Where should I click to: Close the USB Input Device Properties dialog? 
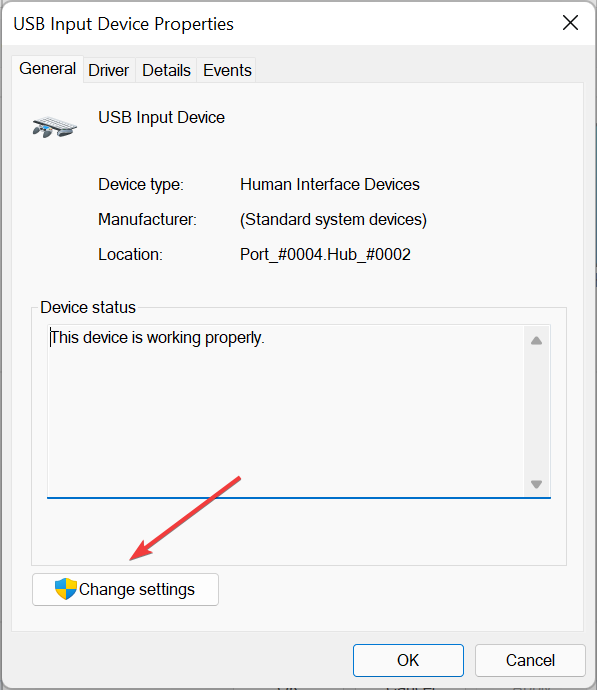tap(570, 22)
